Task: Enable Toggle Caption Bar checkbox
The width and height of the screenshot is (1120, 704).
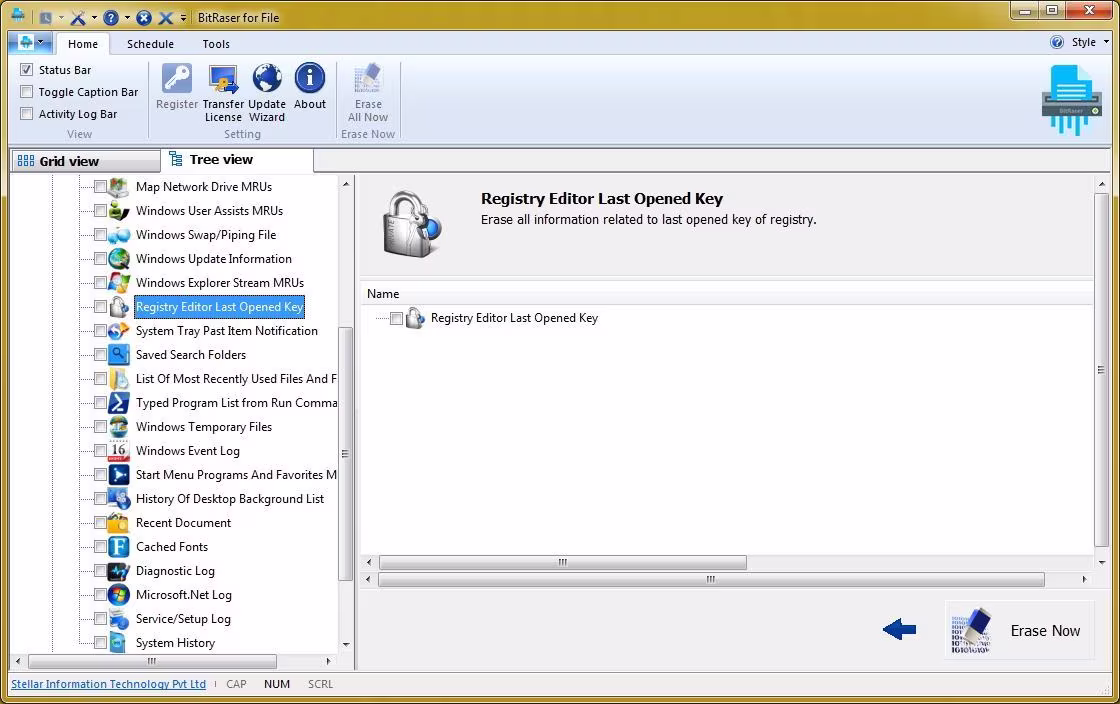Action: tap(26, 91)
